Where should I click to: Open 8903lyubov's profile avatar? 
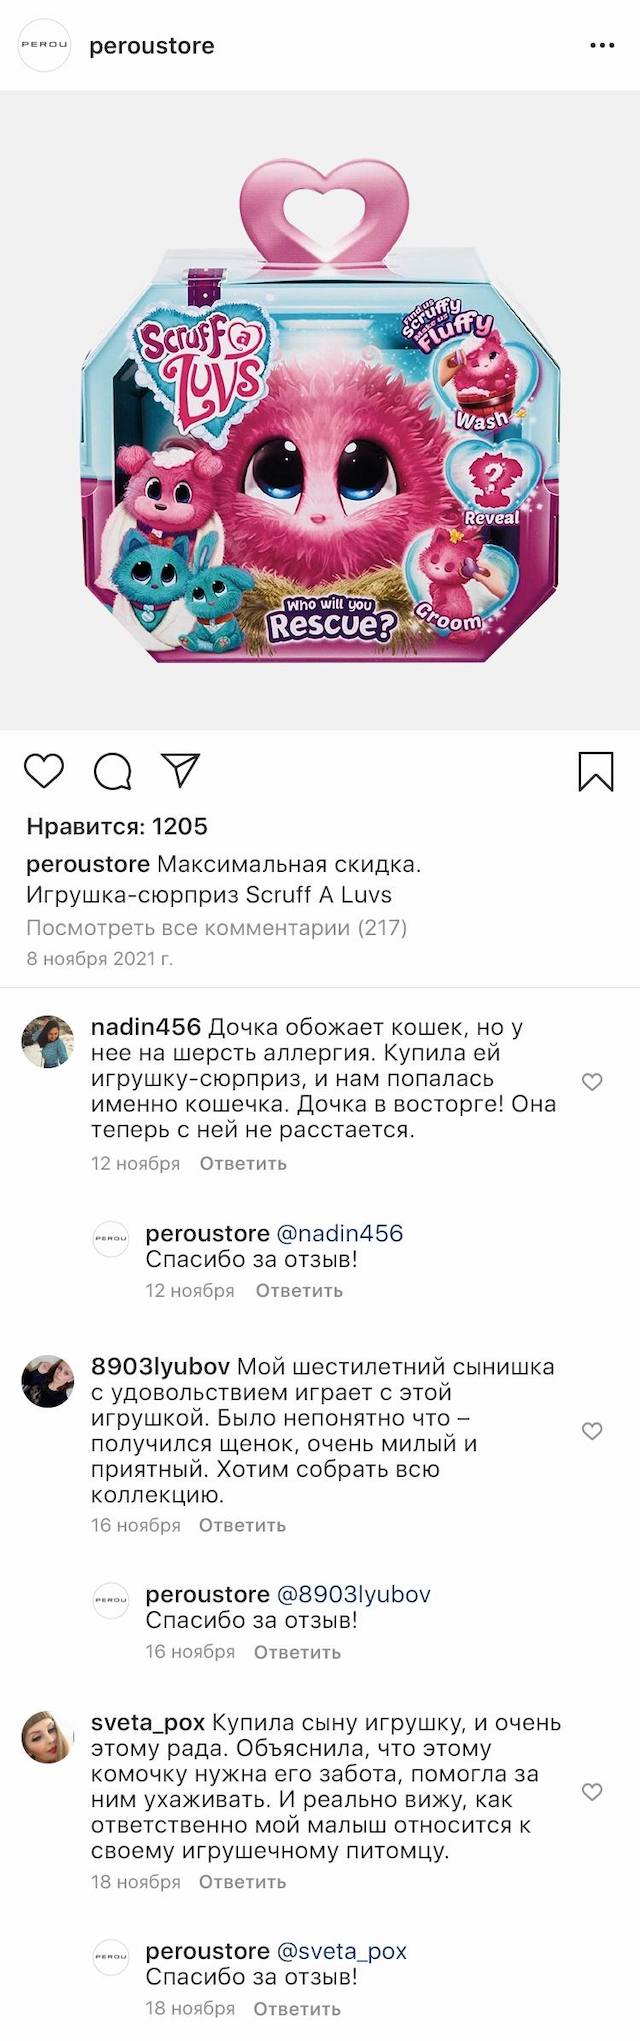pos(48,1381)
